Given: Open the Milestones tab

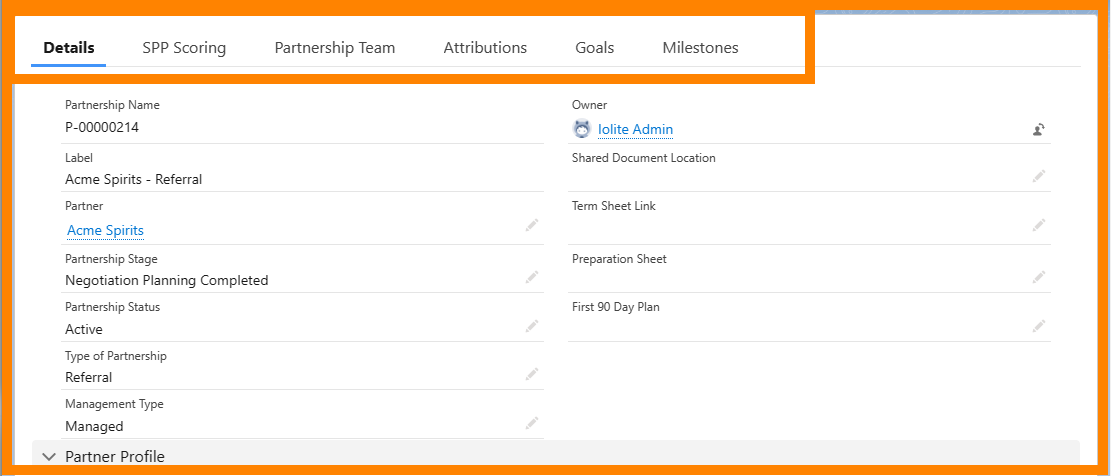Looking at the screenshot, I should pyautogui.click(x=701, y=48).
